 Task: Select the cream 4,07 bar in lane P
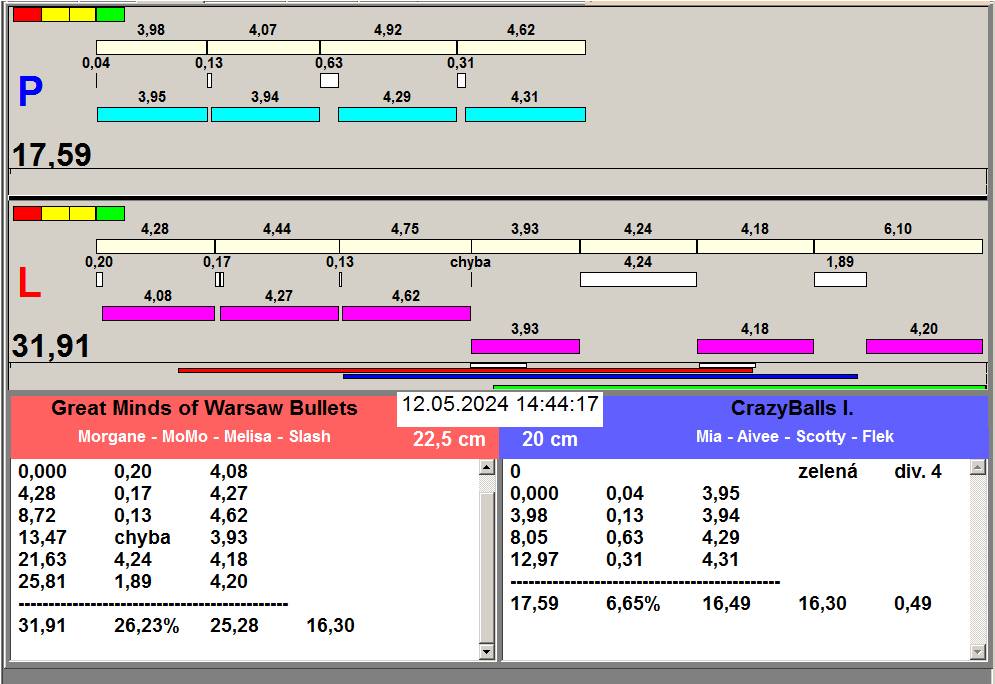coord(263,48)
